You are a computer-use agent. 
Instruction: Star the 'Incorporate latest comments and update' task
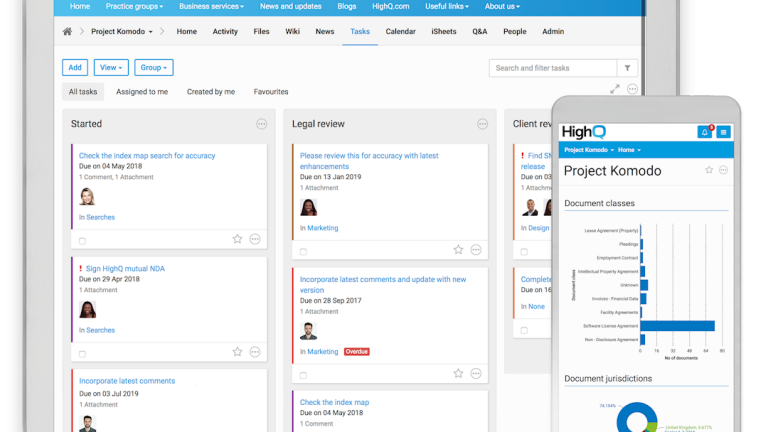[x=458, y=373]
